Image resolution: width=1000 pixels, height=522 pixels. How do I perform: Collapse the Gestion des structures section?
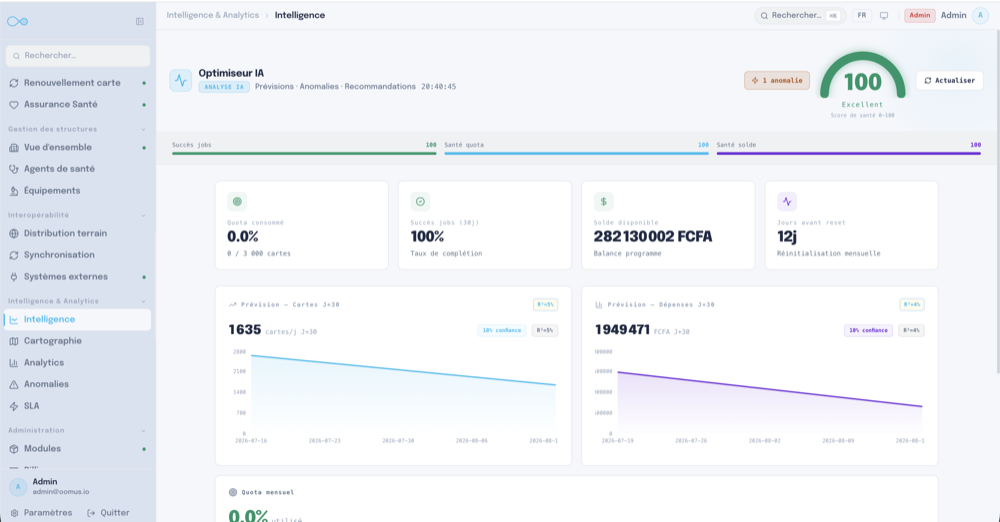(x=143, y=130)
